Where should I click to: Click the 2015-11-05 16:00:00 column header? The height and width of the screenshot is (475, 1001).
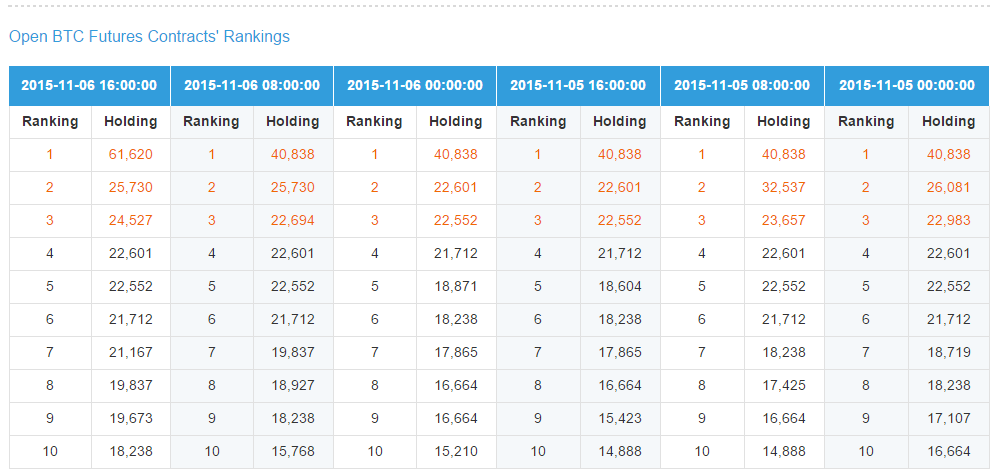click(578, 86)
